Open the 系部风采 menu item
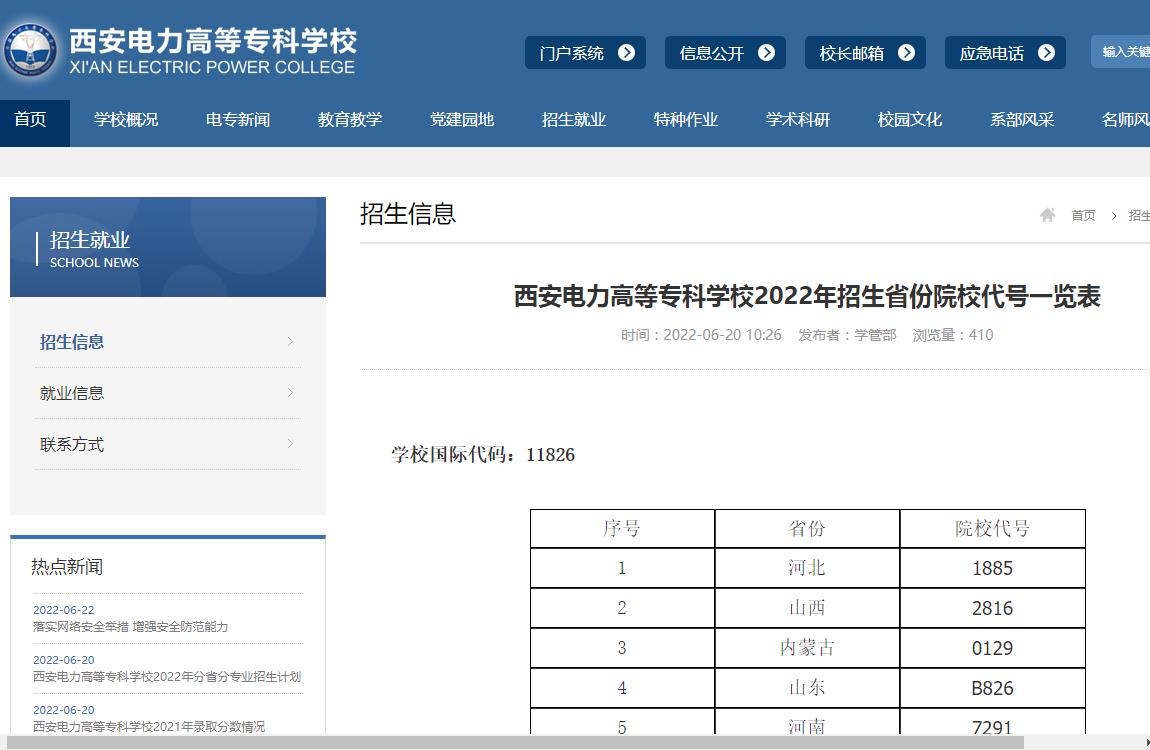Image resolution: width=1150 pixels, height=750 pixels. 1022,120
